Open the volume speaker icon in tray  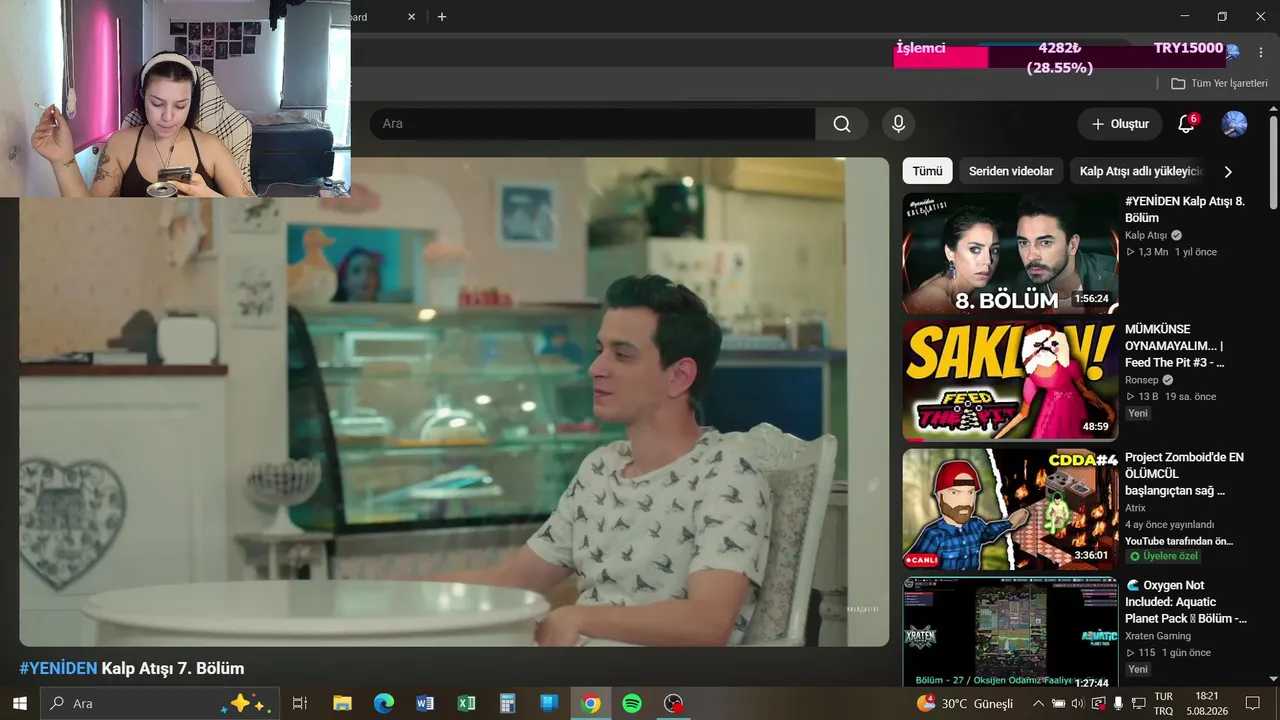tap(1077, 703)
